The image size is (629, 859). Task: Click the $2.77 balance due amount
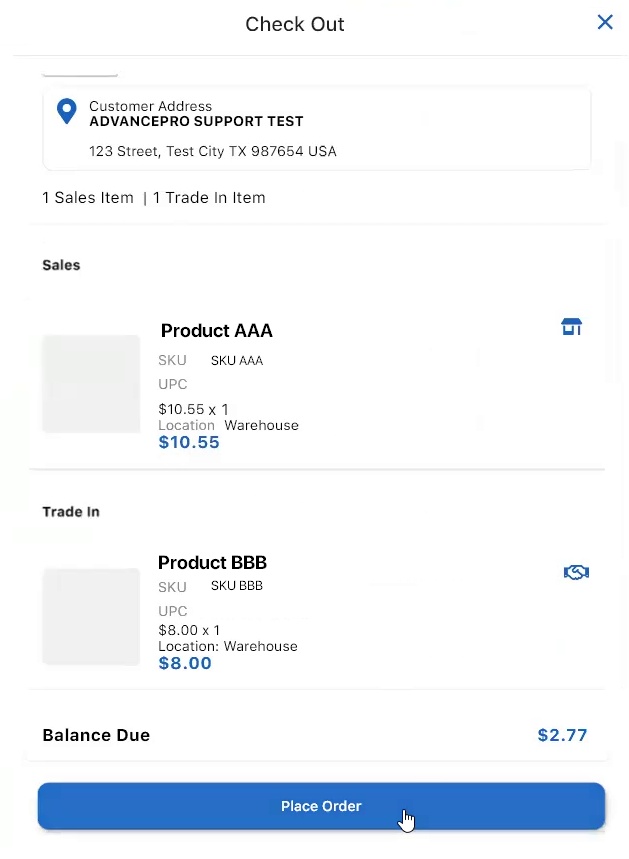tap(562, 736)
